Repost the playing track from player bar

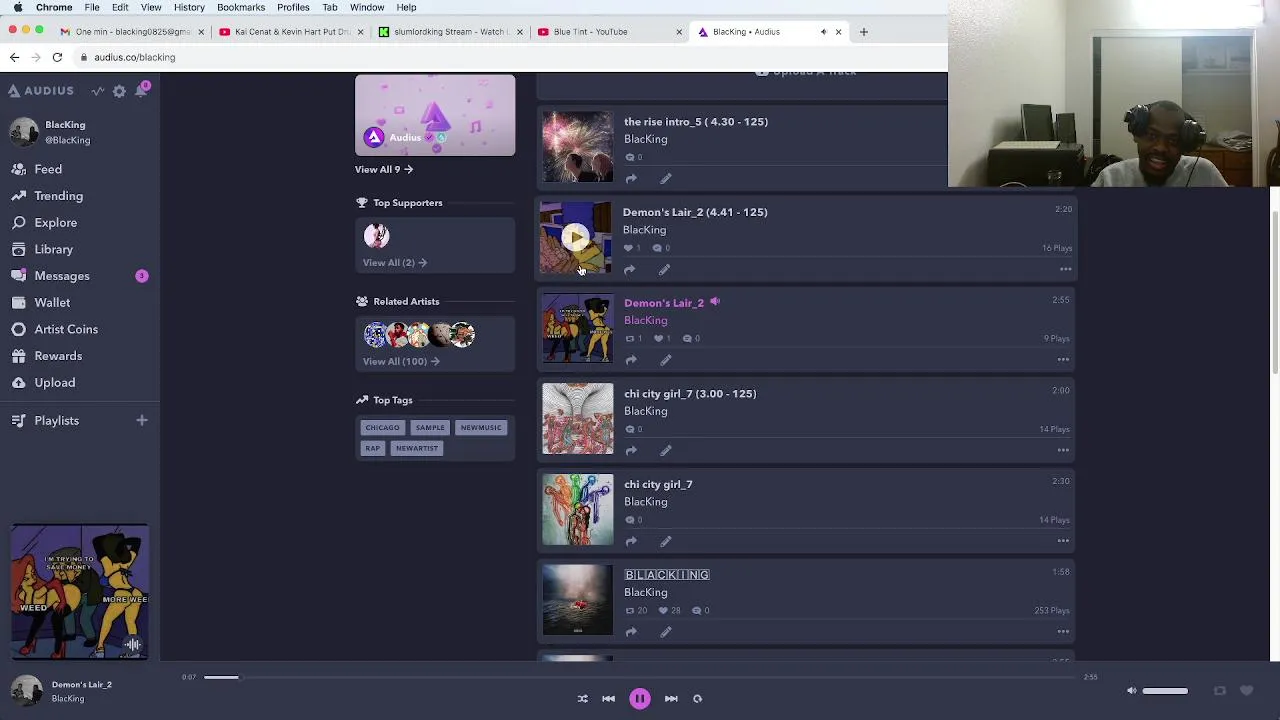[1219, 691]
